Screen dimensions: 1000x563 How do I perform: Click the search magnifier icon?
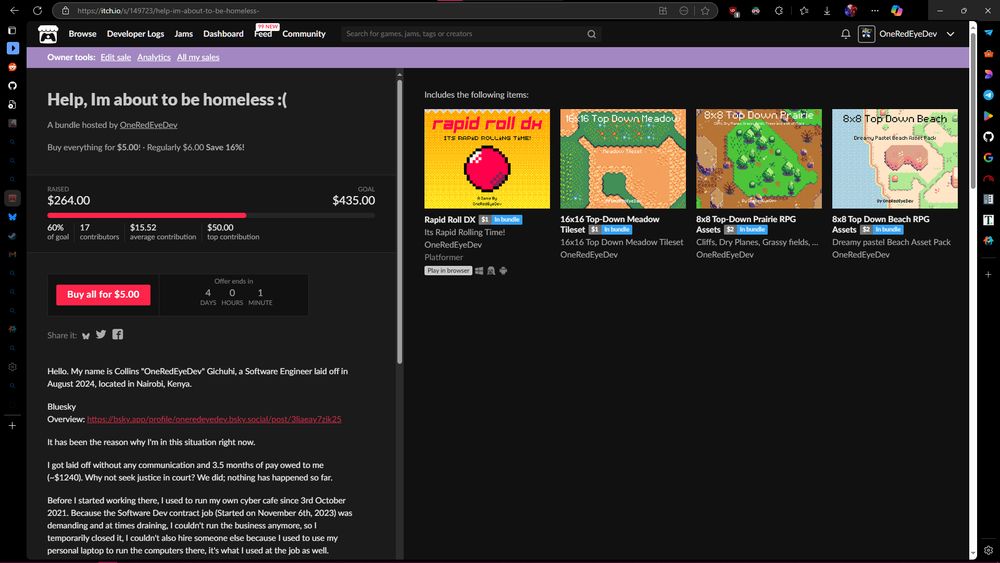592,34
